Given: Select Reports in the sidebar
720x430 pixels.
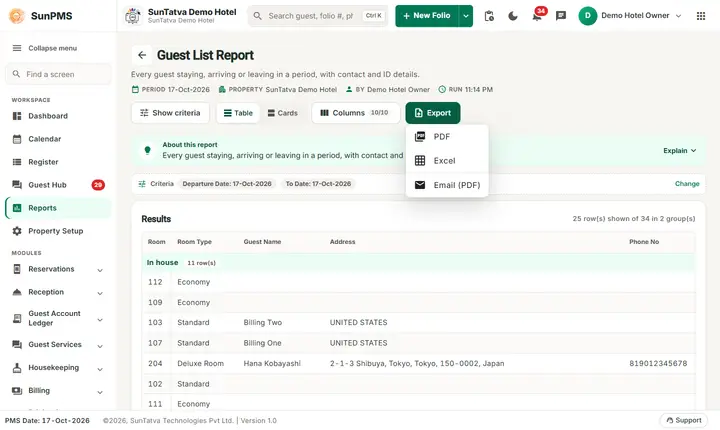Looking at the screenshot, I should click(x=58, y=208).
